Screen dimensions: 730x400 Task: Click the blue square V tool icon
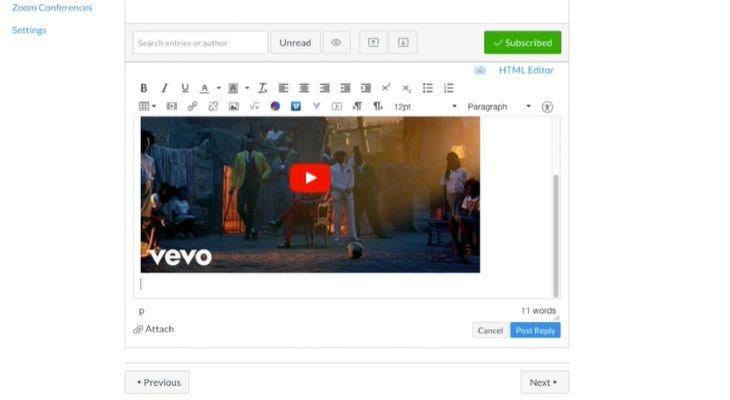coord(296,106)
